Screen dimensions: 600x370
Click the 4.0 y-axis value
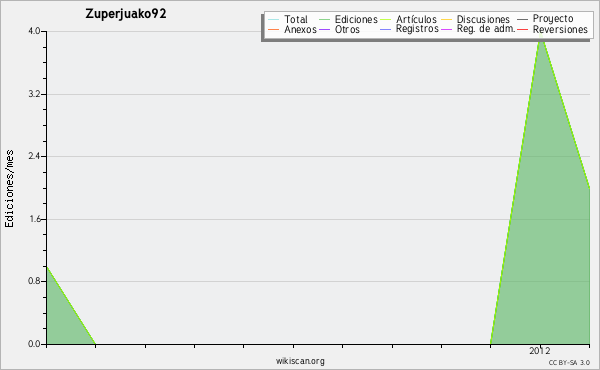click(34, 31)
